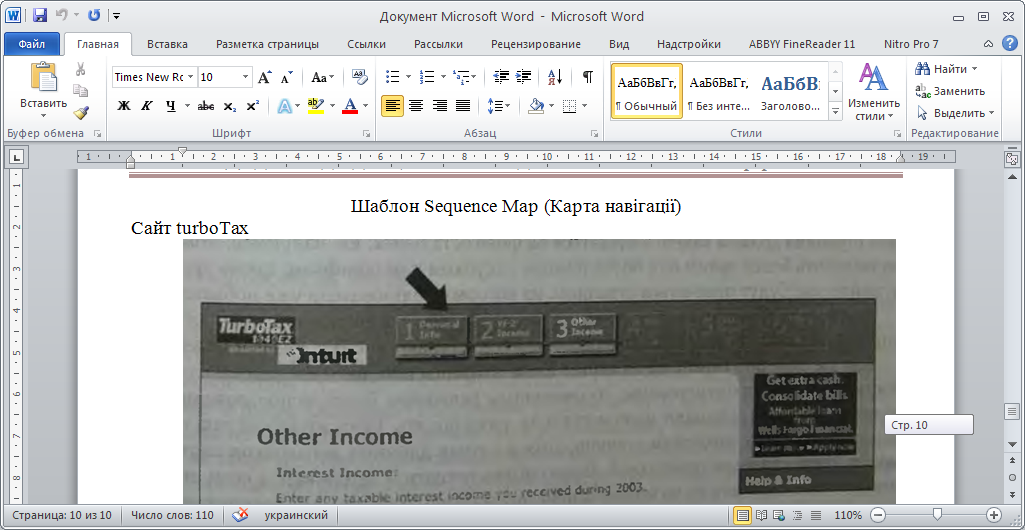Click the Redo/Repeat icon

click(x=93, y=15)
